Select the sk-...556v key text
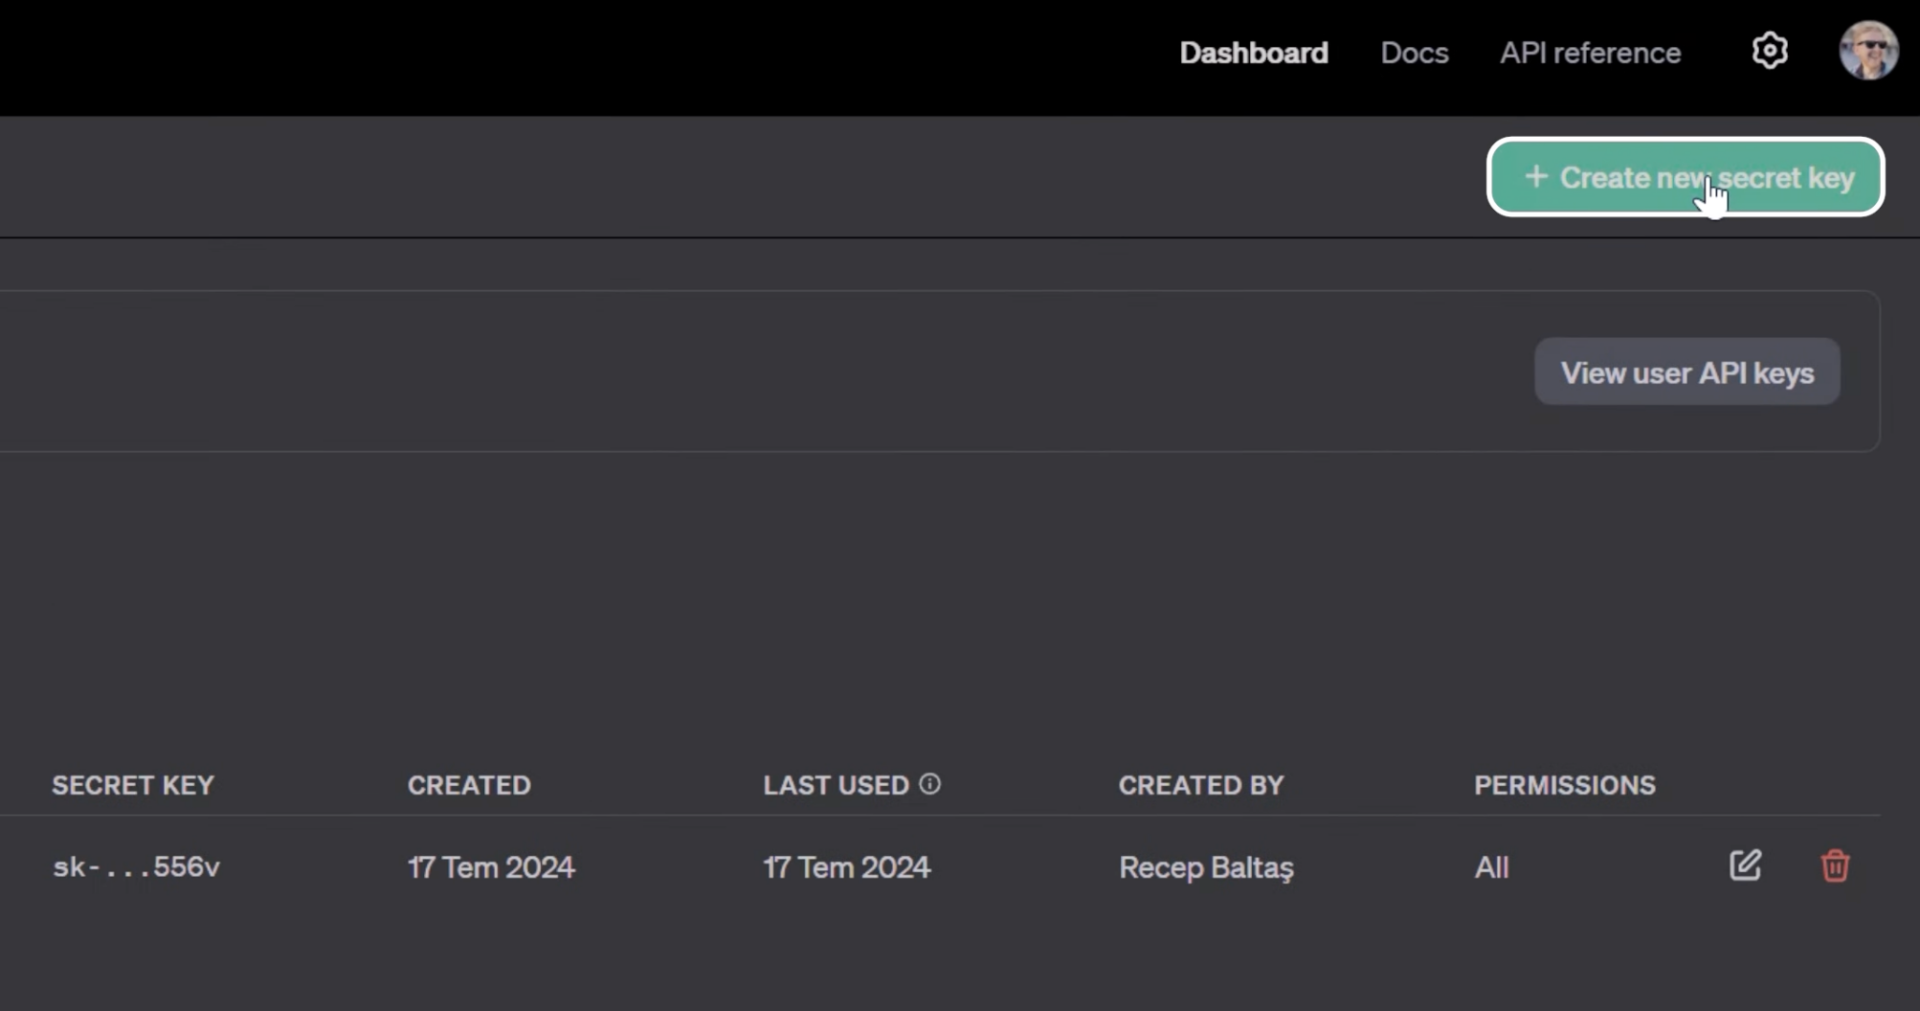 (136, 866)
